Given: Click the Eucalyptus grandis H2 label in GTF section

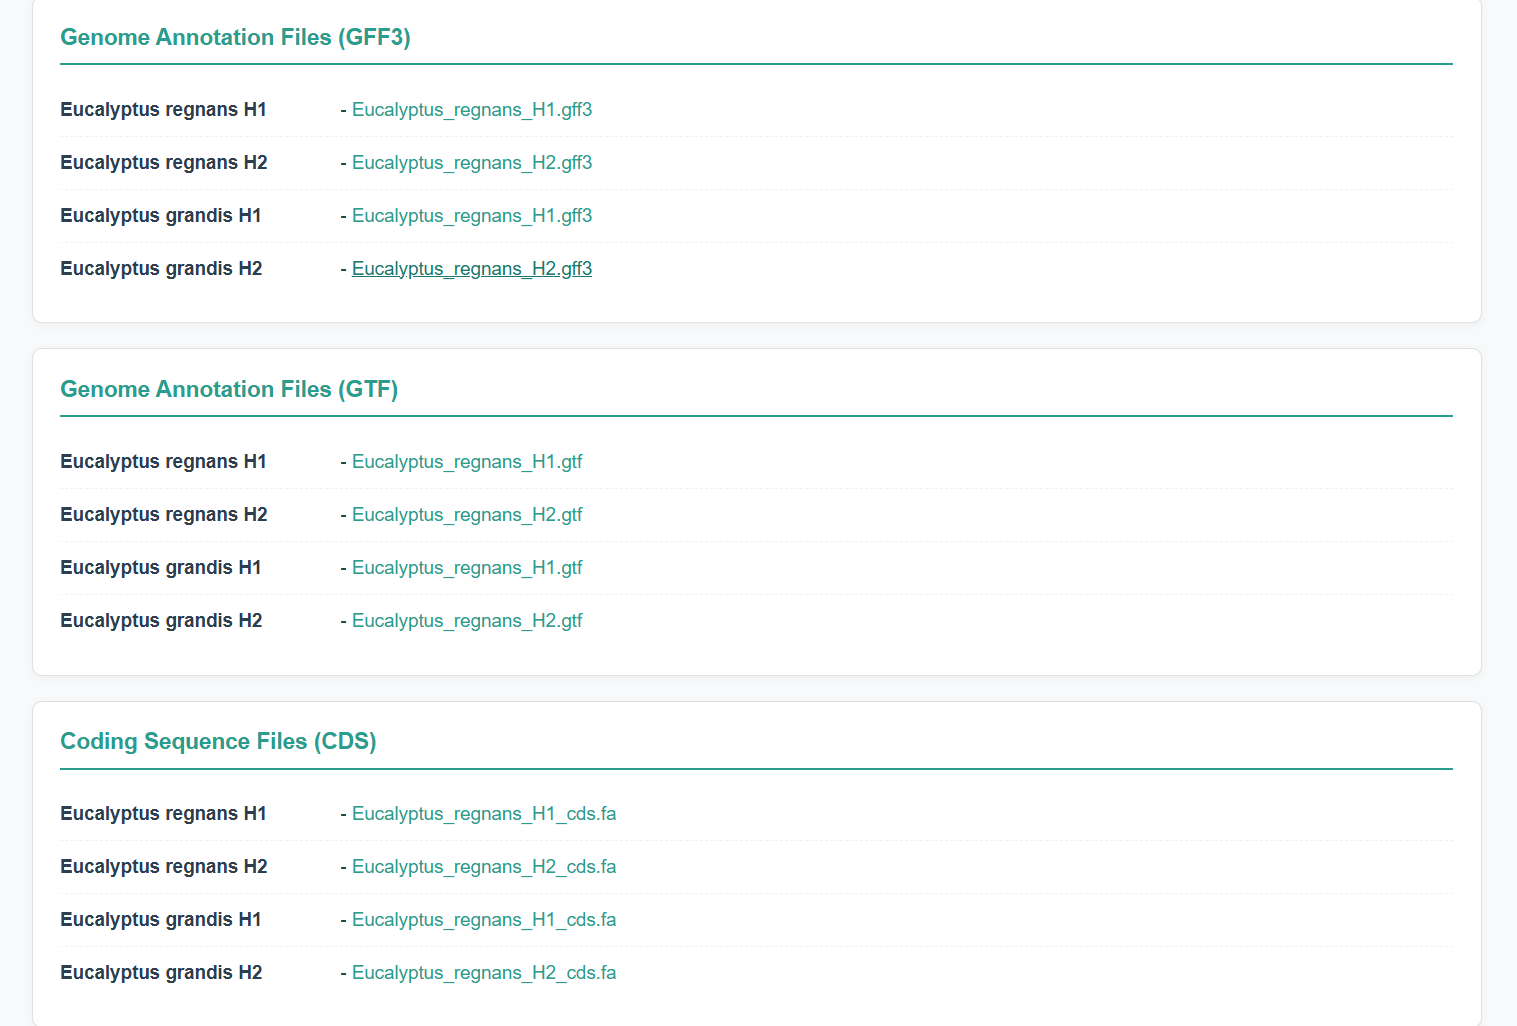Looking at the screenshot, I should click(x=161, y=620).
